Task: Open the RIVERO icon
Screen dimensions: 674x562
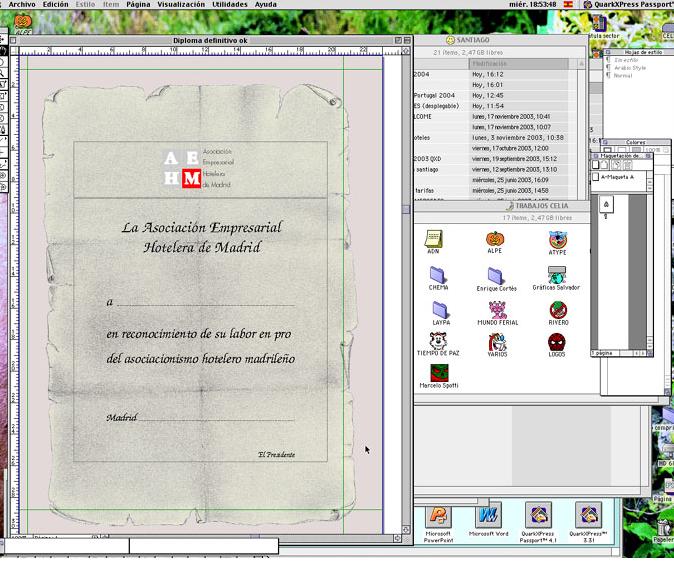Action: (558, 313)
